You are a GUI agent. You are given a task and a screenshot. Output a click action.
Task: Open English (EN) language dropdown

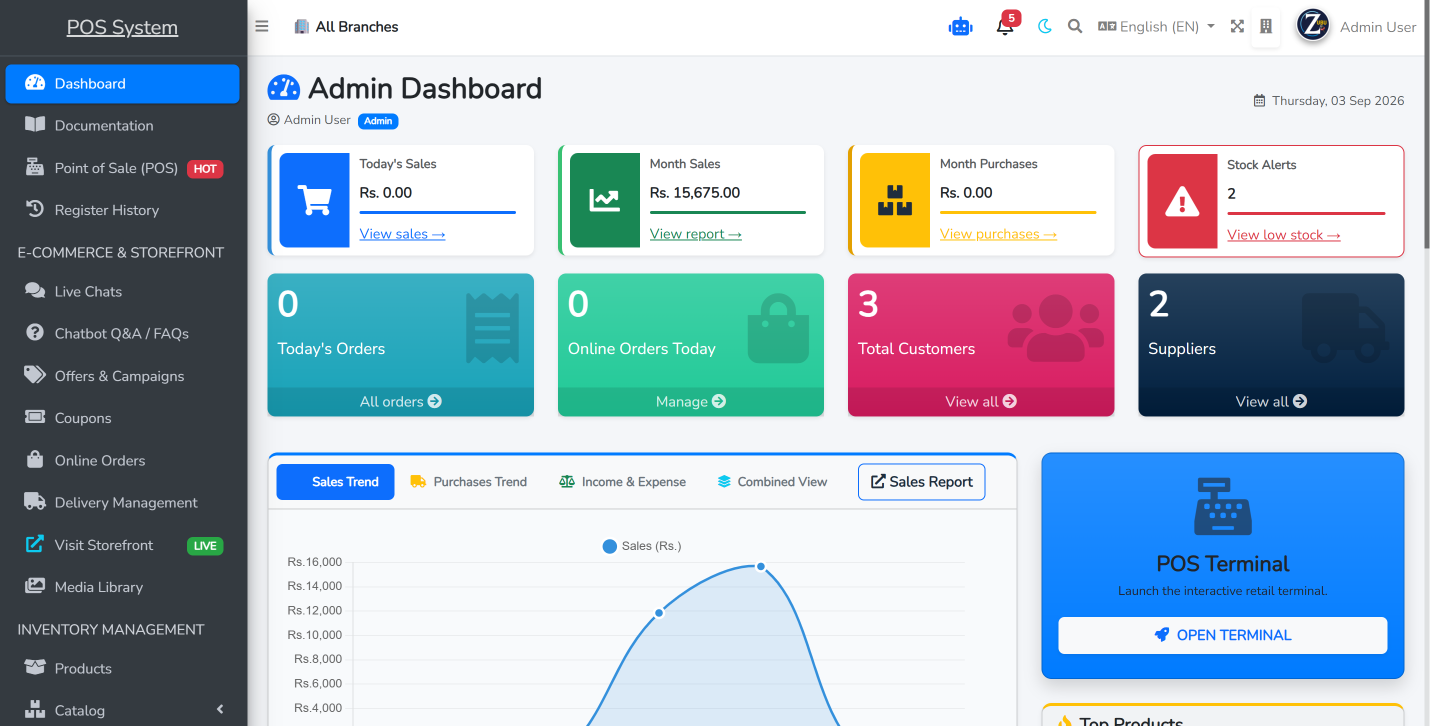[x=1156, y=27]
